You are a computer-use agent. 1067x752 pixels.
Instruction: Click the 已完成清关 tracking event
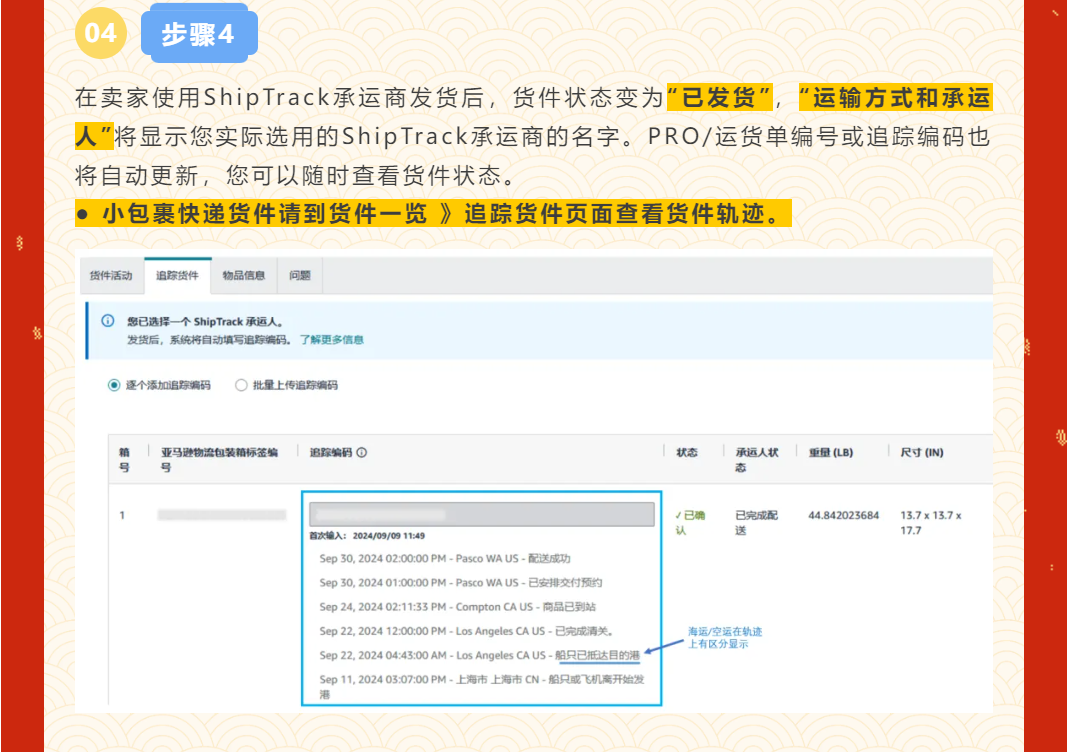pos(467,631)
